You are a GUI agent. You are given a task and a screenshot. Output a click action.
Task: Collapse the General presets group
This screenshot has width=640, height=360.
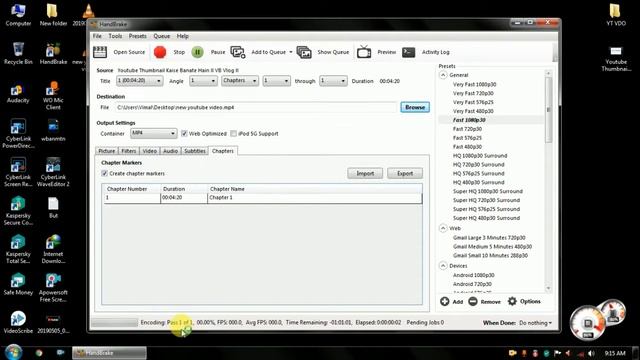[443, 75]
